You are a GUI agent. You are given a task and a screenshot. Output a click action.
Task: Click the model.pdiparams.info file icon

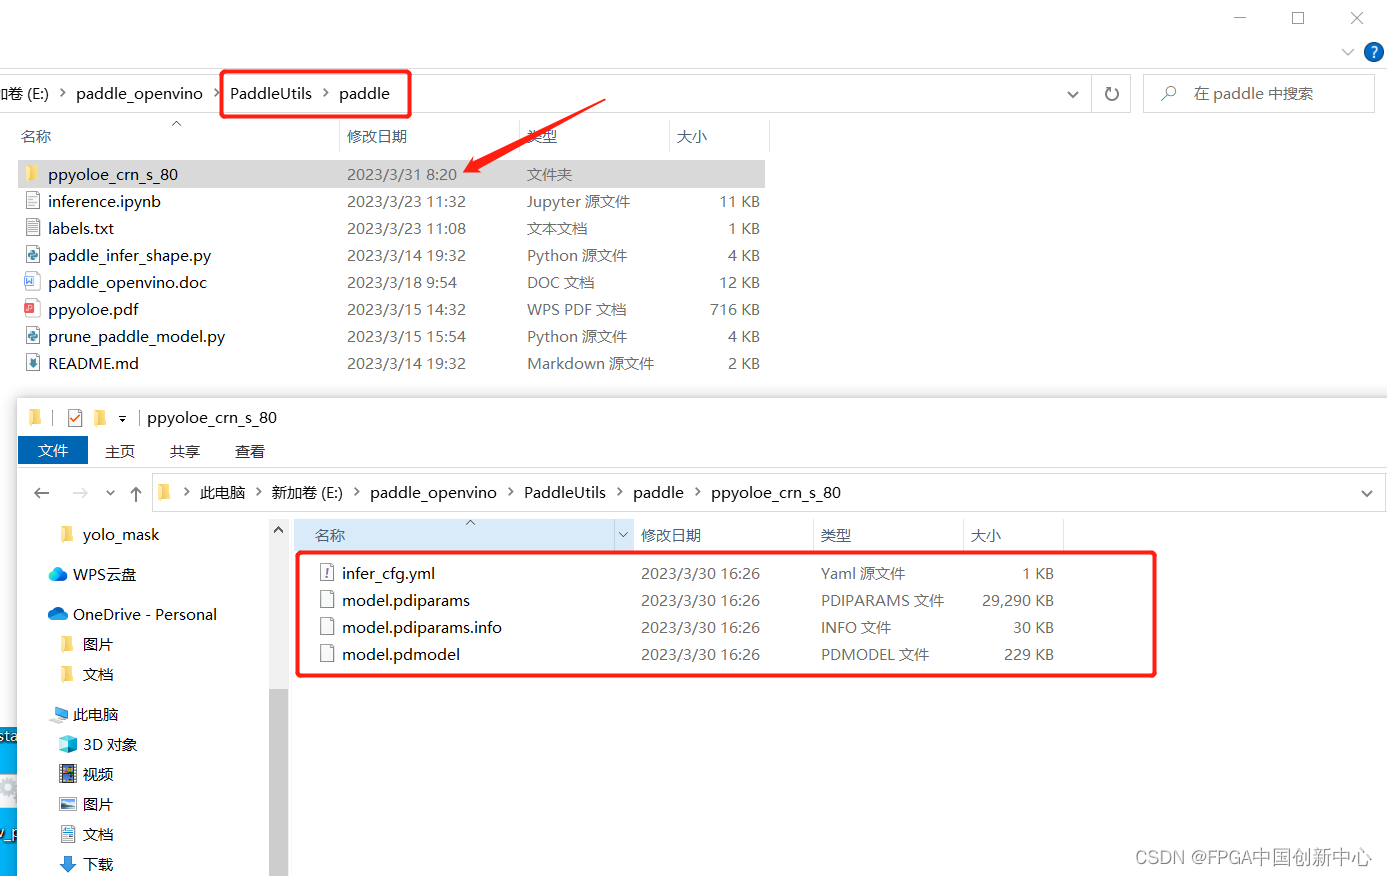point(326,627)
